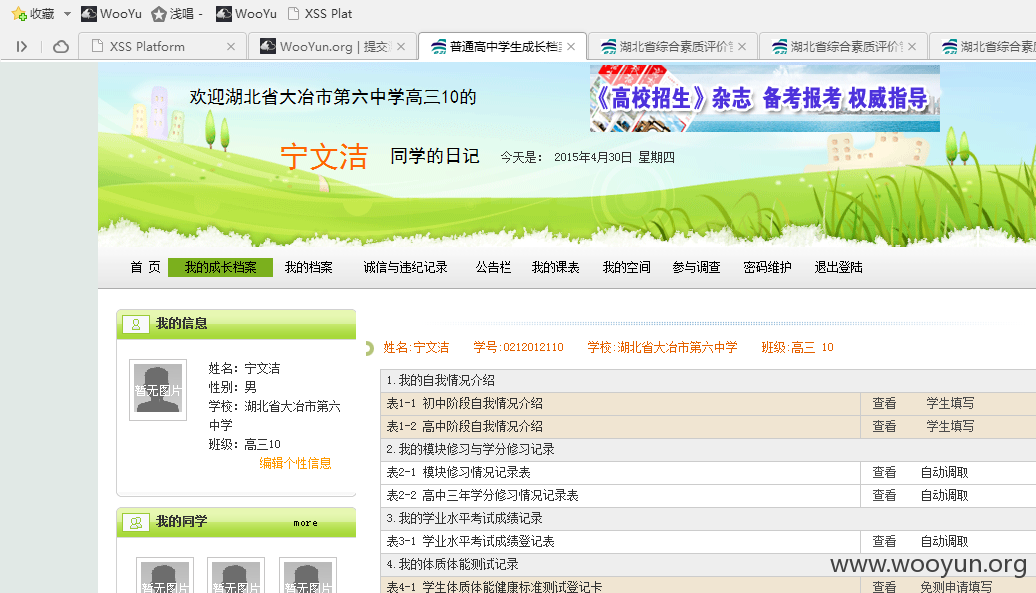This screenshot has height=593, width=1036.
Task: Click third classmate avatar thumbnail
Action: click(x=308, y=576)
